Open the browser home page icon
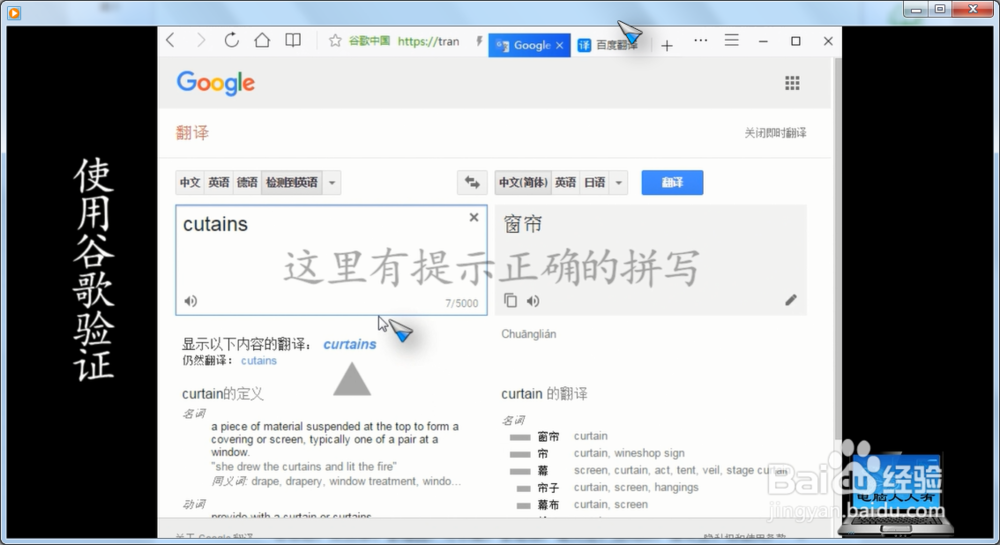The image size is (1000, 545). [262, 40]
